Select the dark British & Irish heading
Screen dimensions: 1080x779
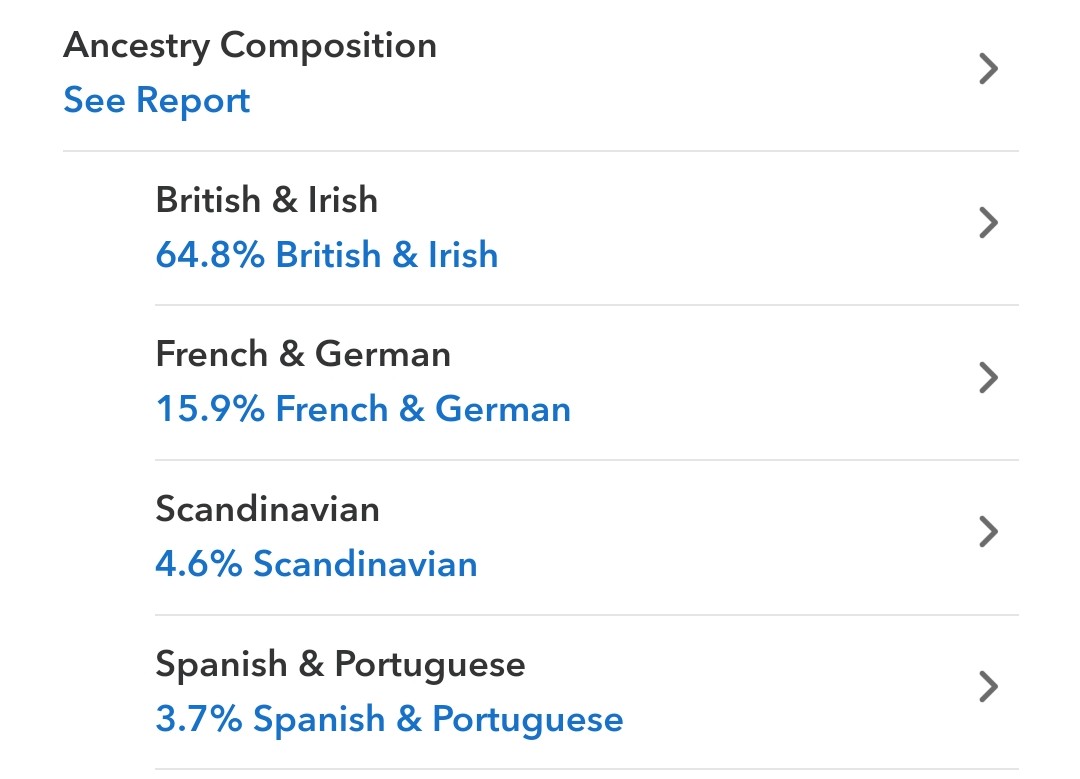click(x=267, y=200)
